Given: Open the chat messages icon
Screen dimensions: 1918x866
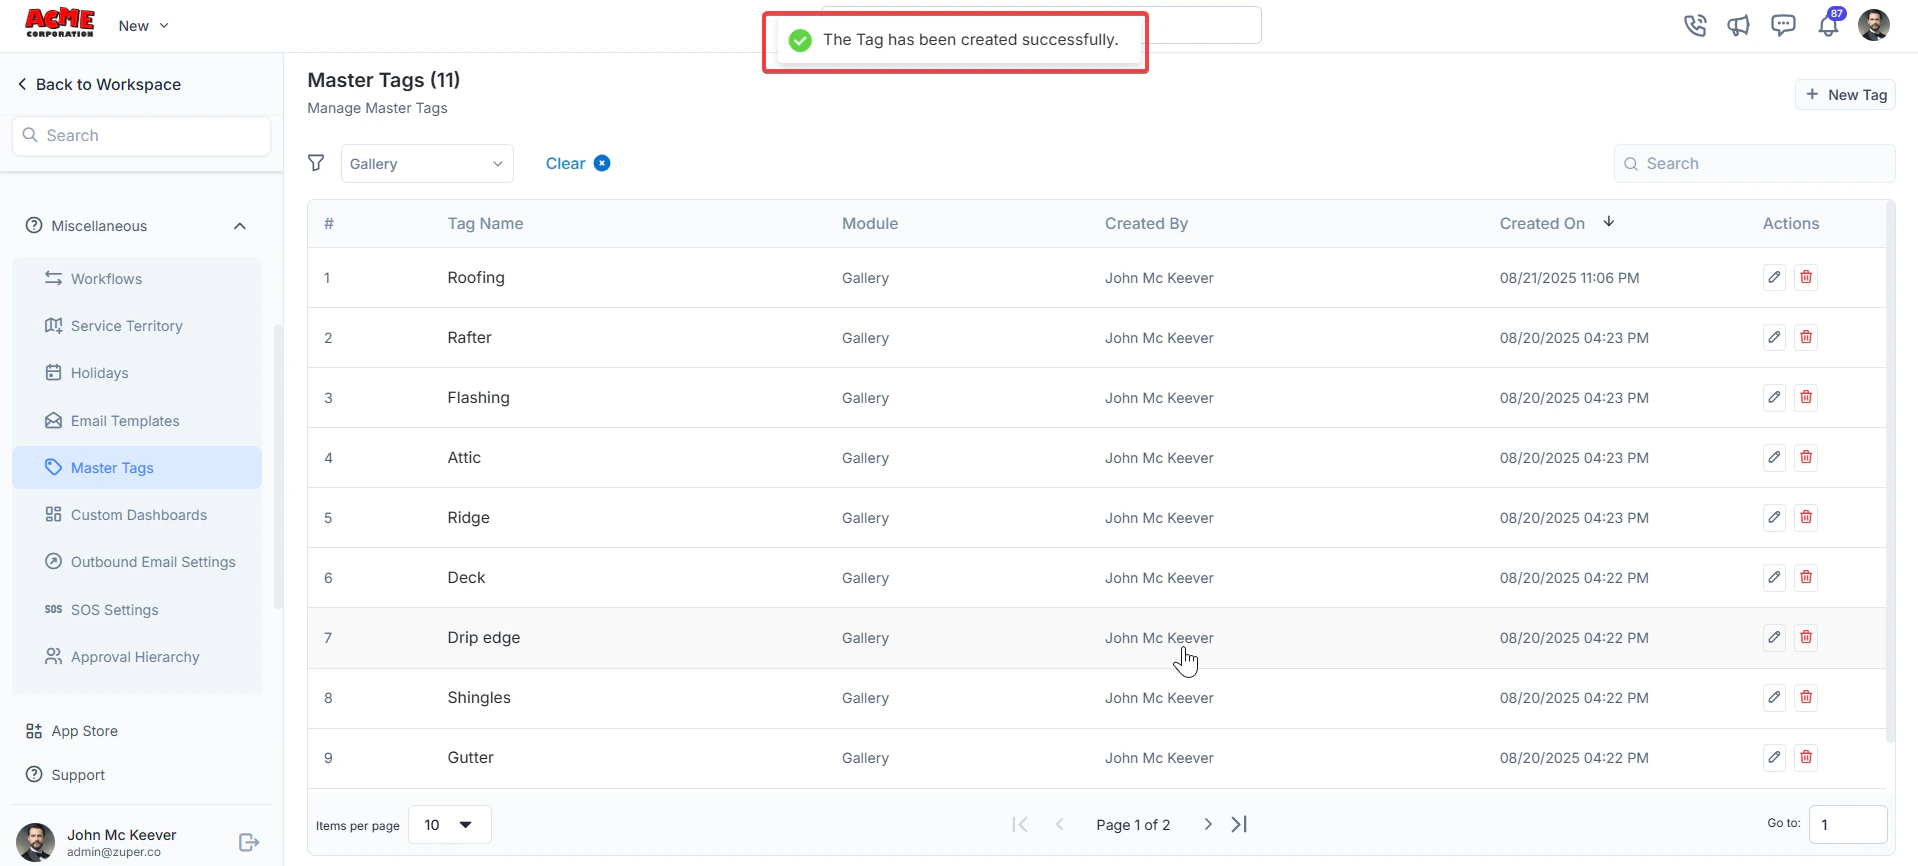Looking at the screenshot, I should click(x=1783, y=25).
